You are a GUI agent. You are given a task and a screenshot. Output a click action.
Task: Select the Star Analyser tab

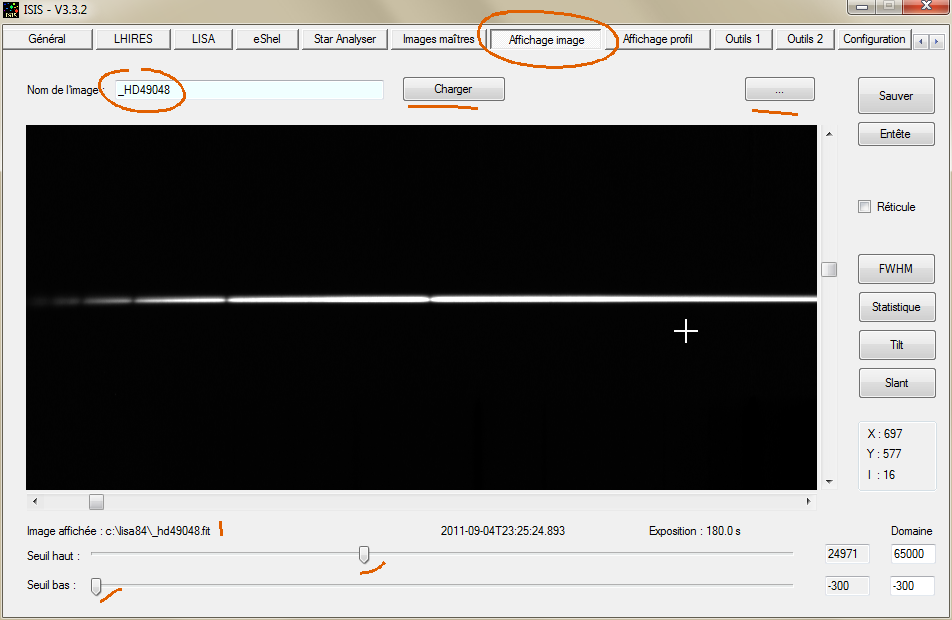coord(344,39)
